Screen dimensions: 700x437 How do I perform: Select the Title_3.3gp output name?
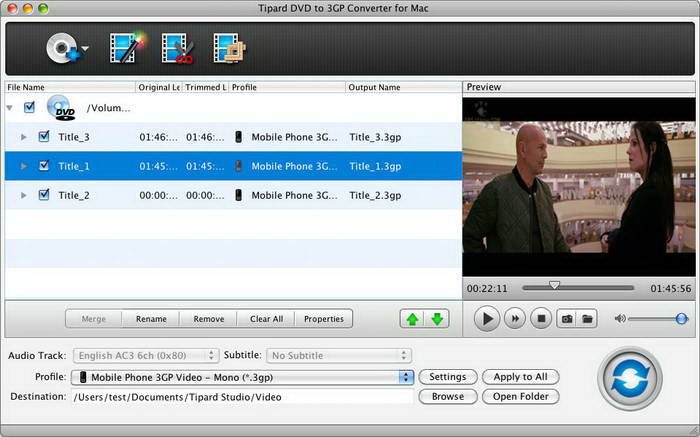point(375,137)
